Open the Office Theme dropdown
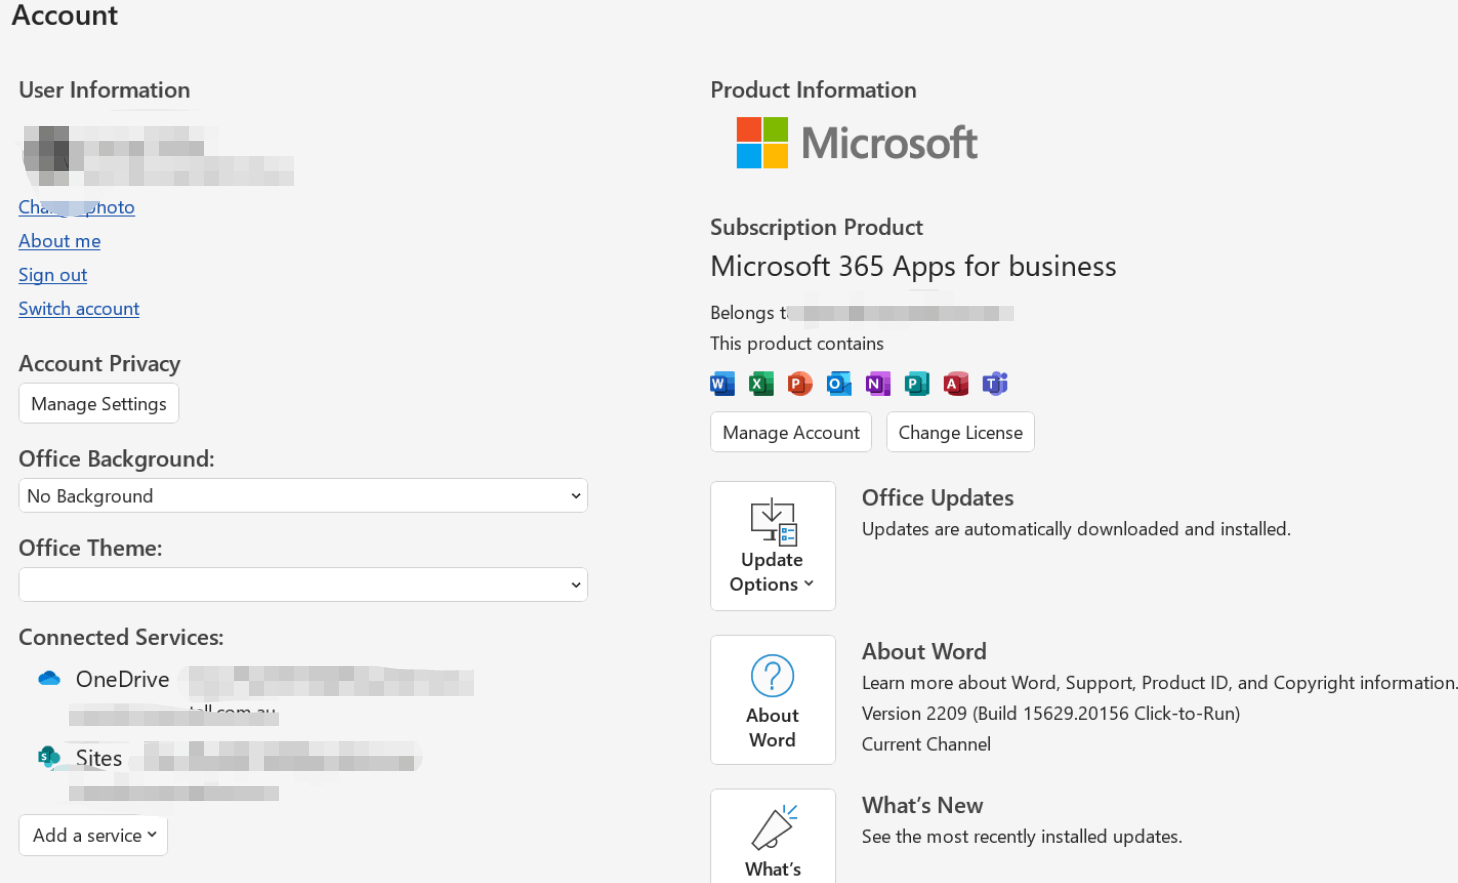Image resolution: width=1458 pixels, height=883 pixels. pyautogui.click(x=303, y=585)
